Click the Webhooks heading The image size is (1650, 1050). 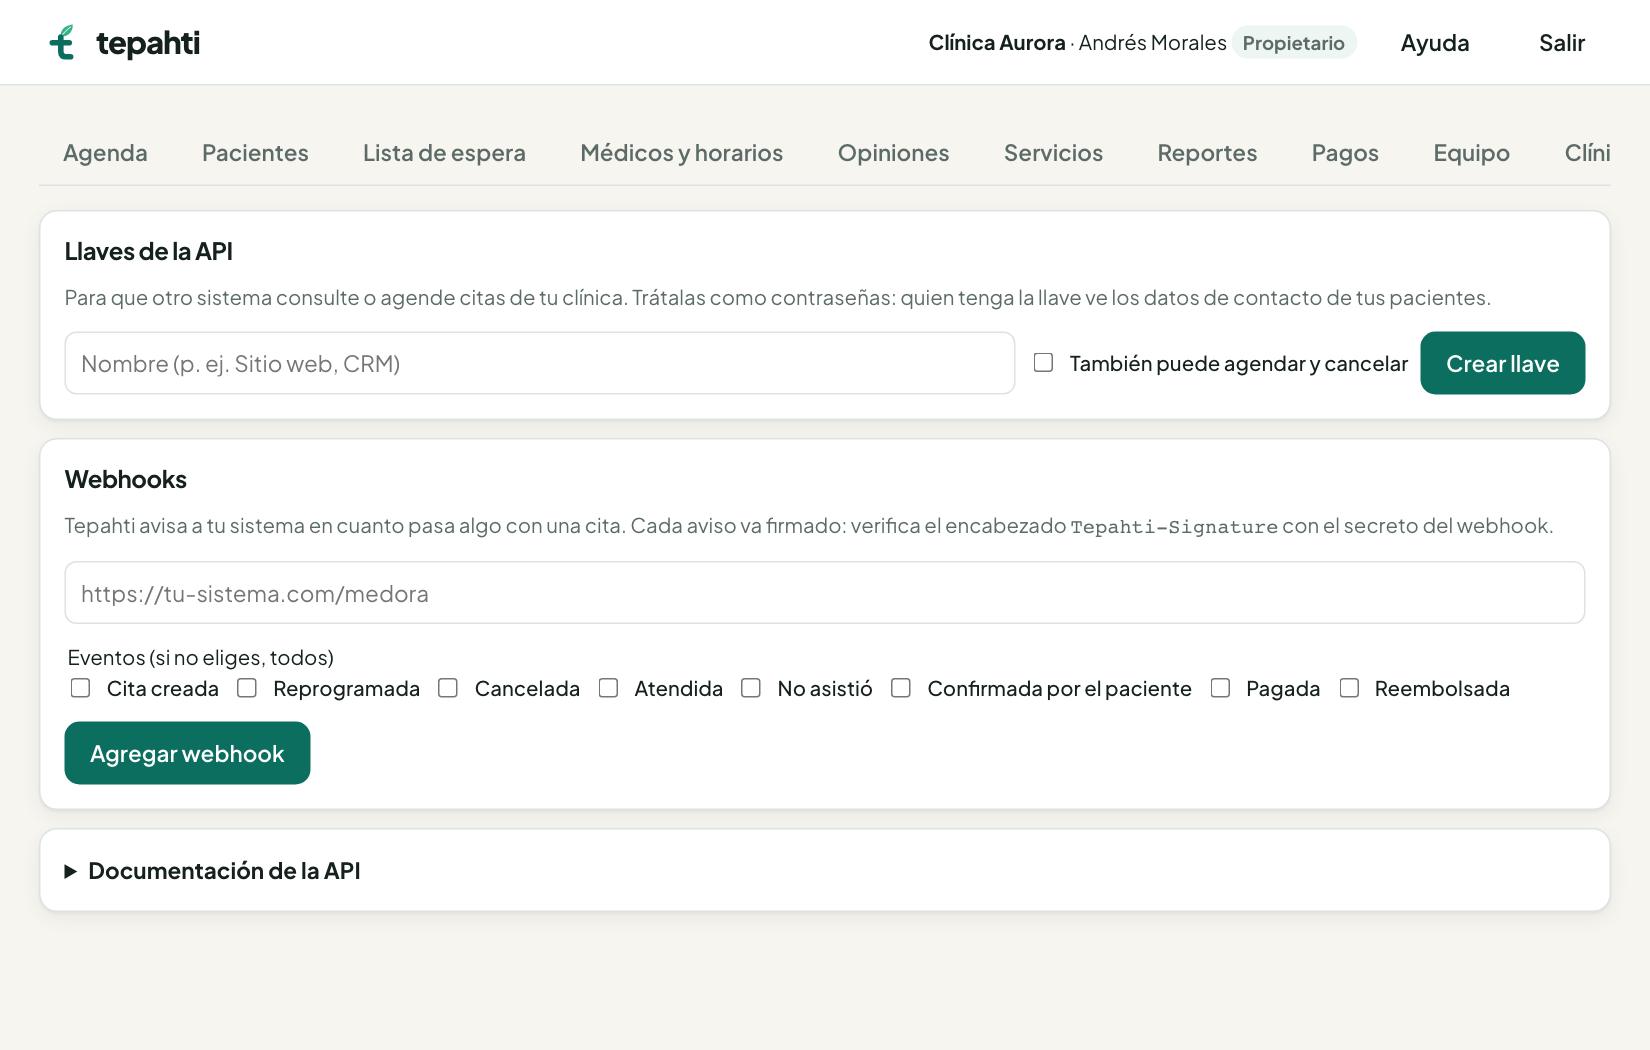click(126, 479)
